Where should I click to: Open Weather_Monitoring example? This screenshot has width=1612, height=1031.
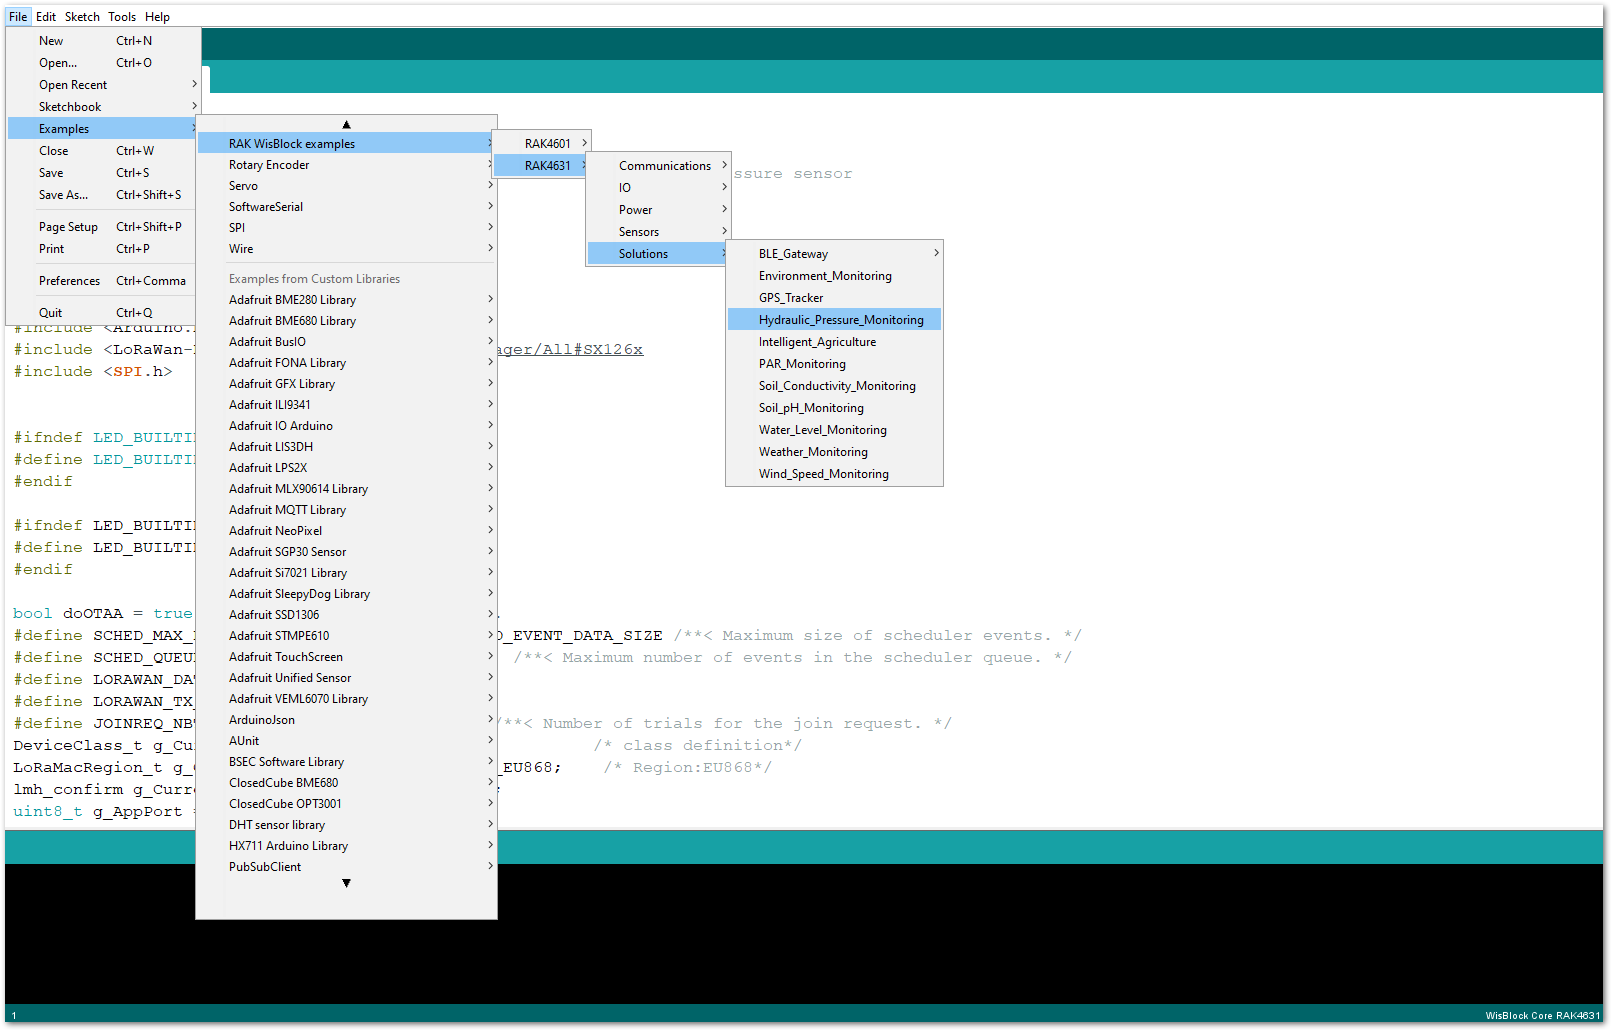[835, 452]
